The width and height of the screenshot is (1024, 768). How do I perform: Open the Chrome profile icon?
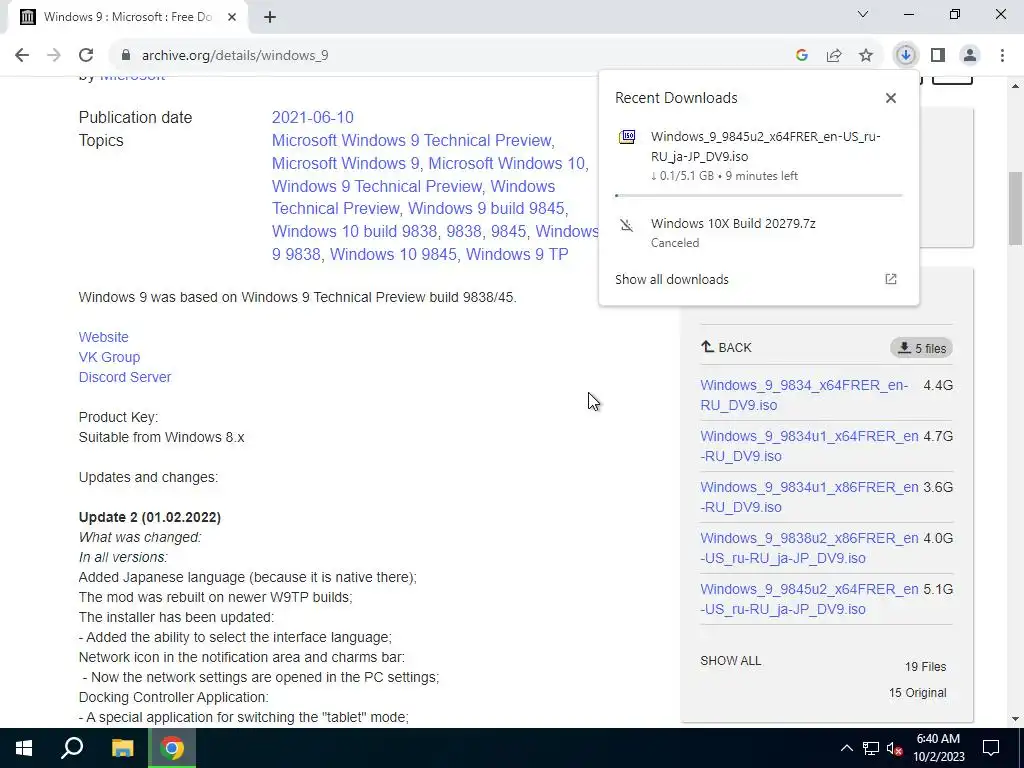click(970, 56)
